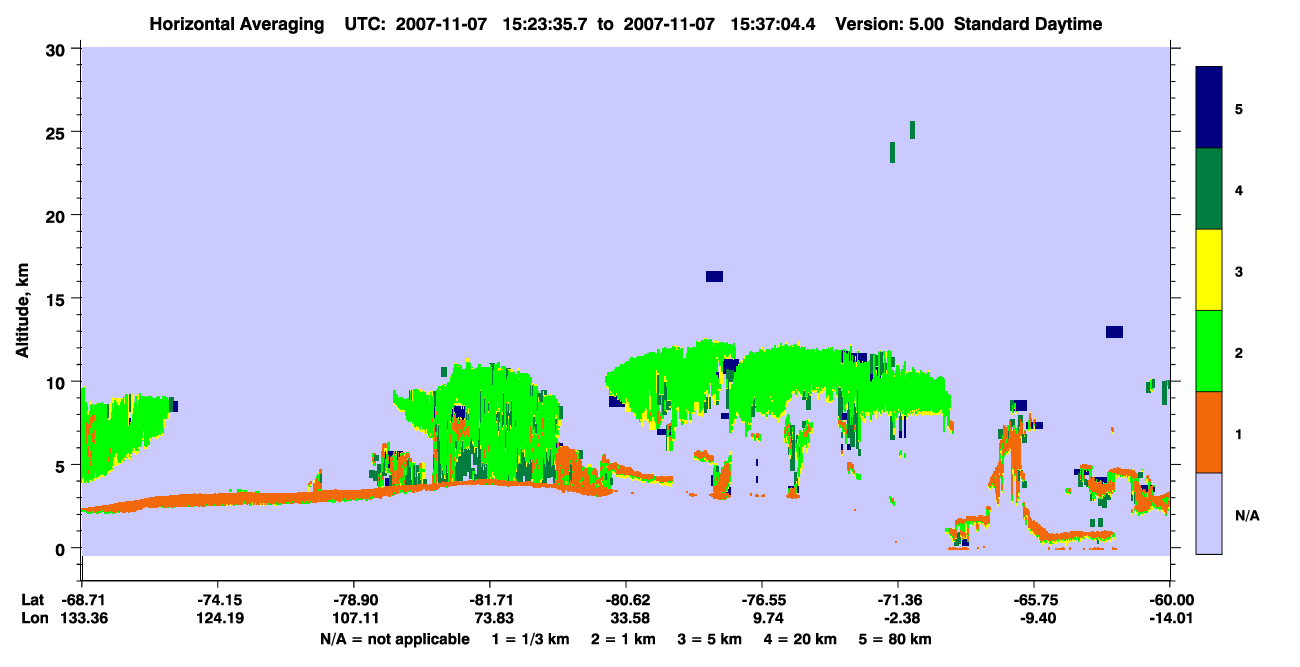1300x667 pixels.
Task: Click the latitude value '-71.36'
Action: [898, 600]
